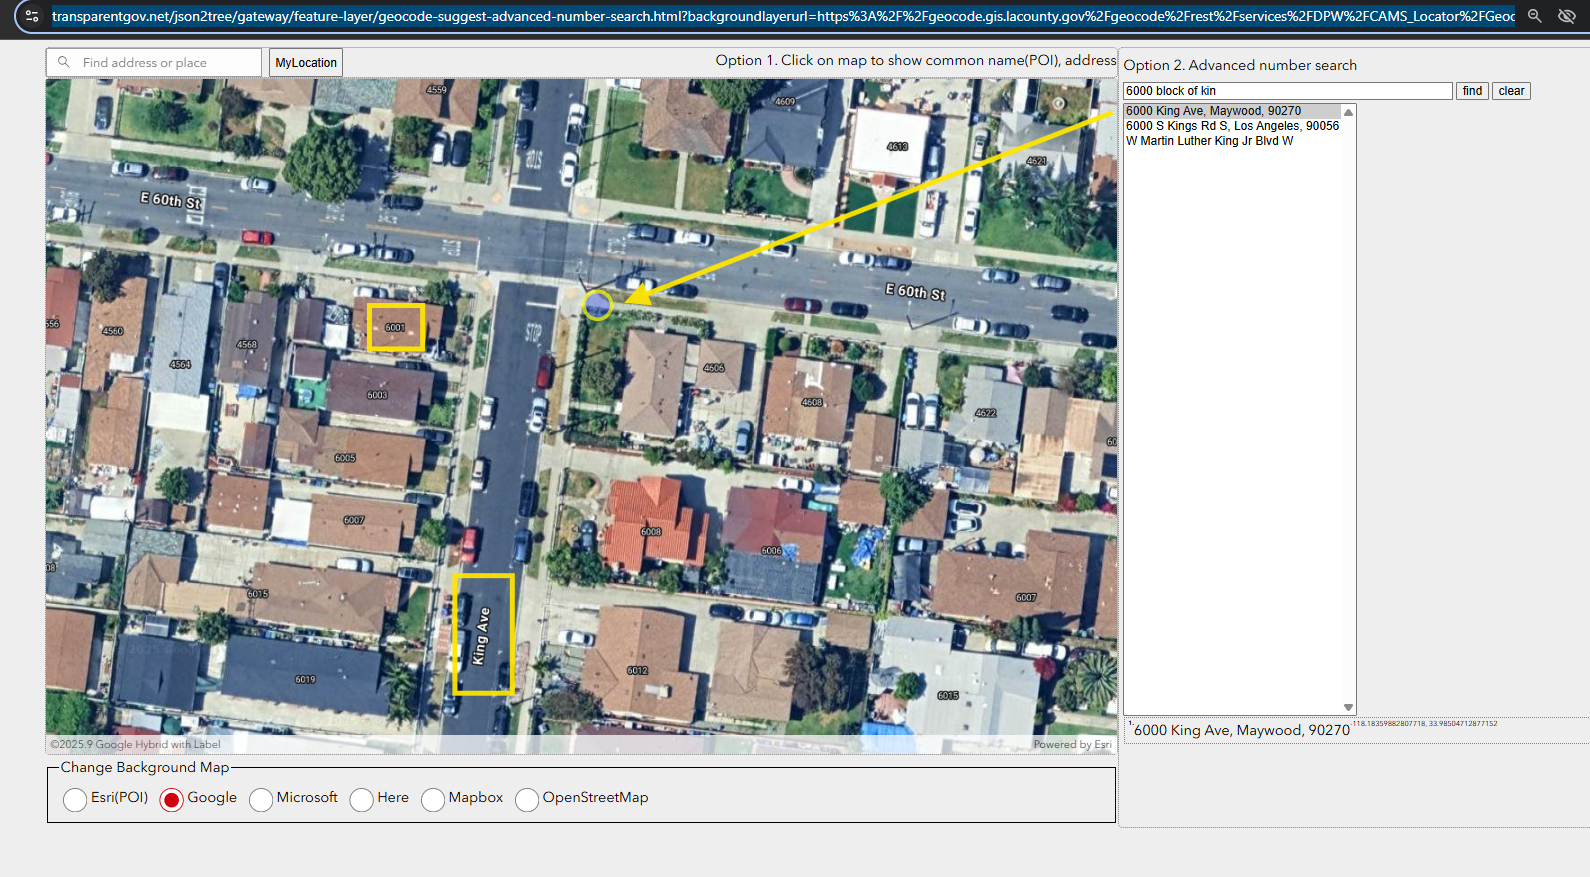This screenshot has width=1590, height=877.
Task: Select the Esri(POI) background map option
Action: tap(75, 799)
